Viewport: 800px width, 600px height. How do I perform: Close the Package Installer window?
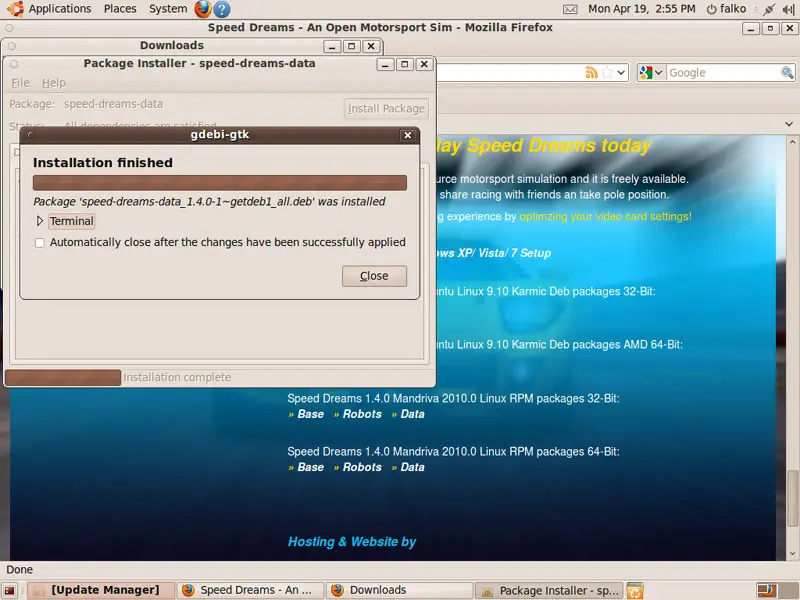tap(424, 64)
